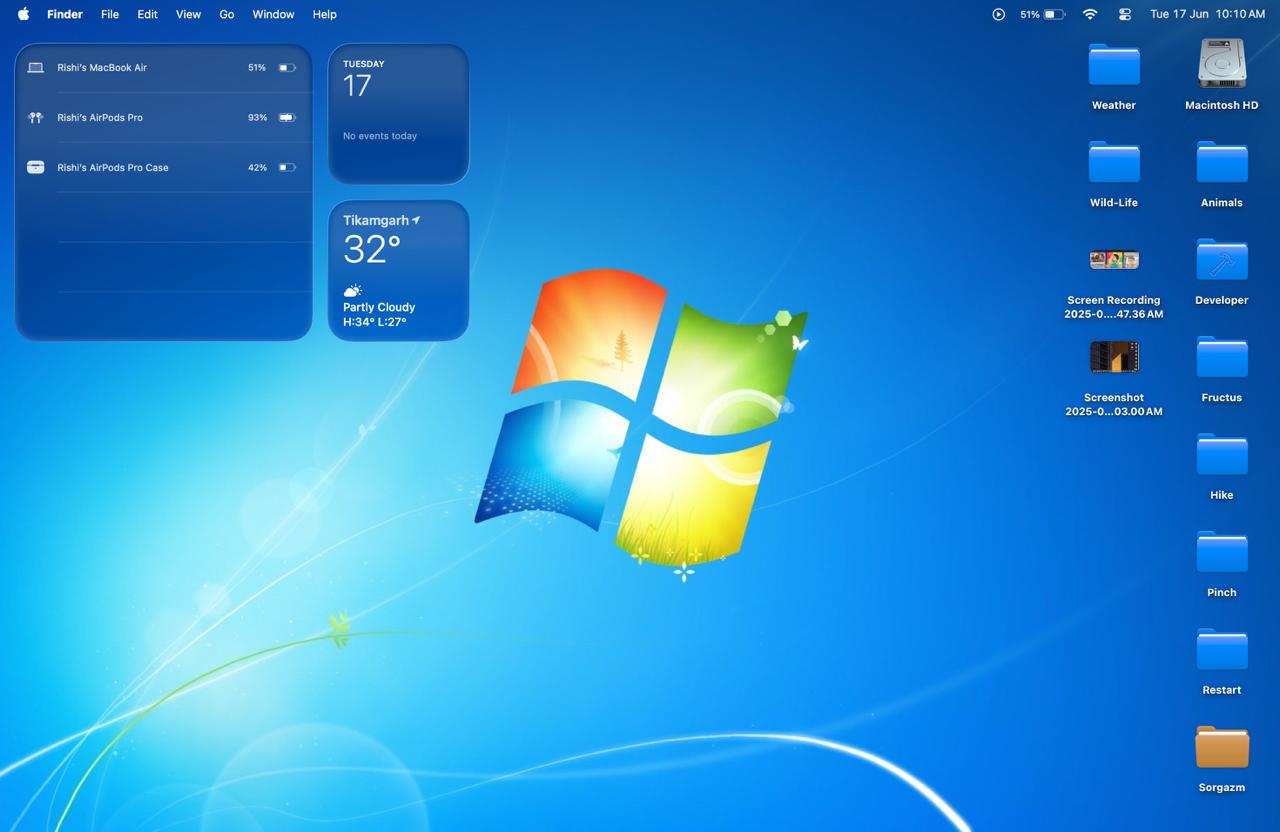The image size is (1280, 832).
Task: Select the Macintosh HD drive icon
Action: 1222,64
